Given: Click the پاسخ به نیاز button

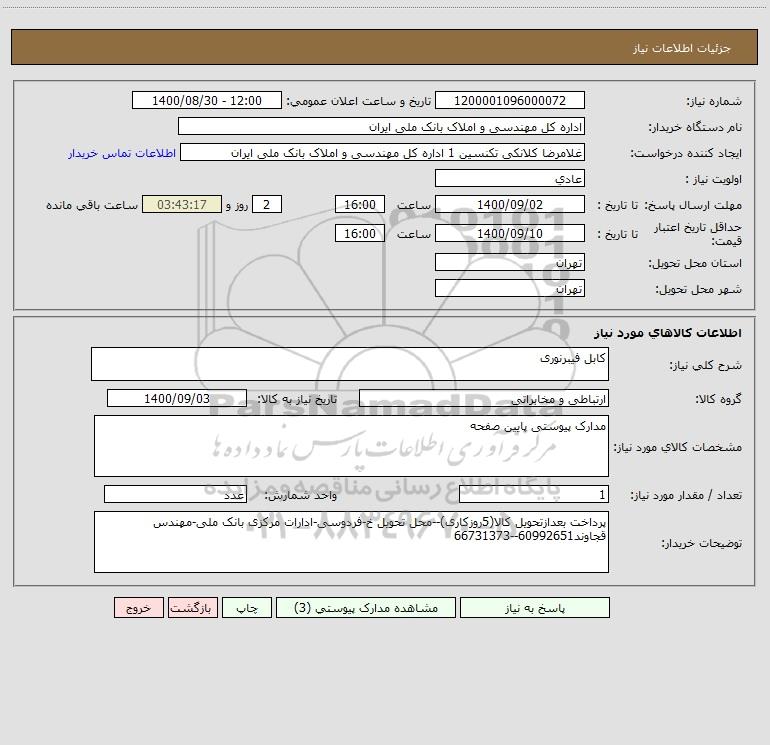Looking at the screenshot, I should [x=535, y=607].
